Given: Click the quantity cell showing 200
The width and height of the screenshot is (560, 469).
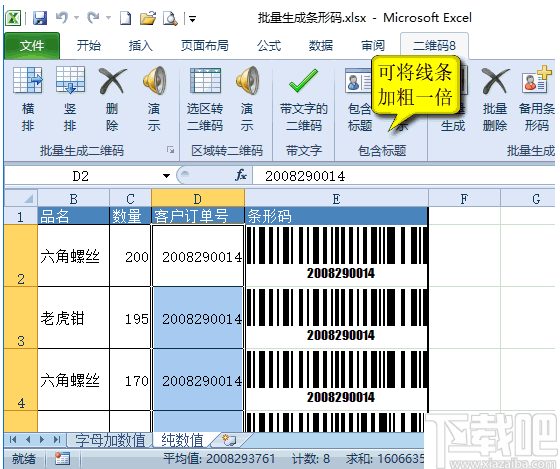Looking at the screenshot, I should [130, 256].
